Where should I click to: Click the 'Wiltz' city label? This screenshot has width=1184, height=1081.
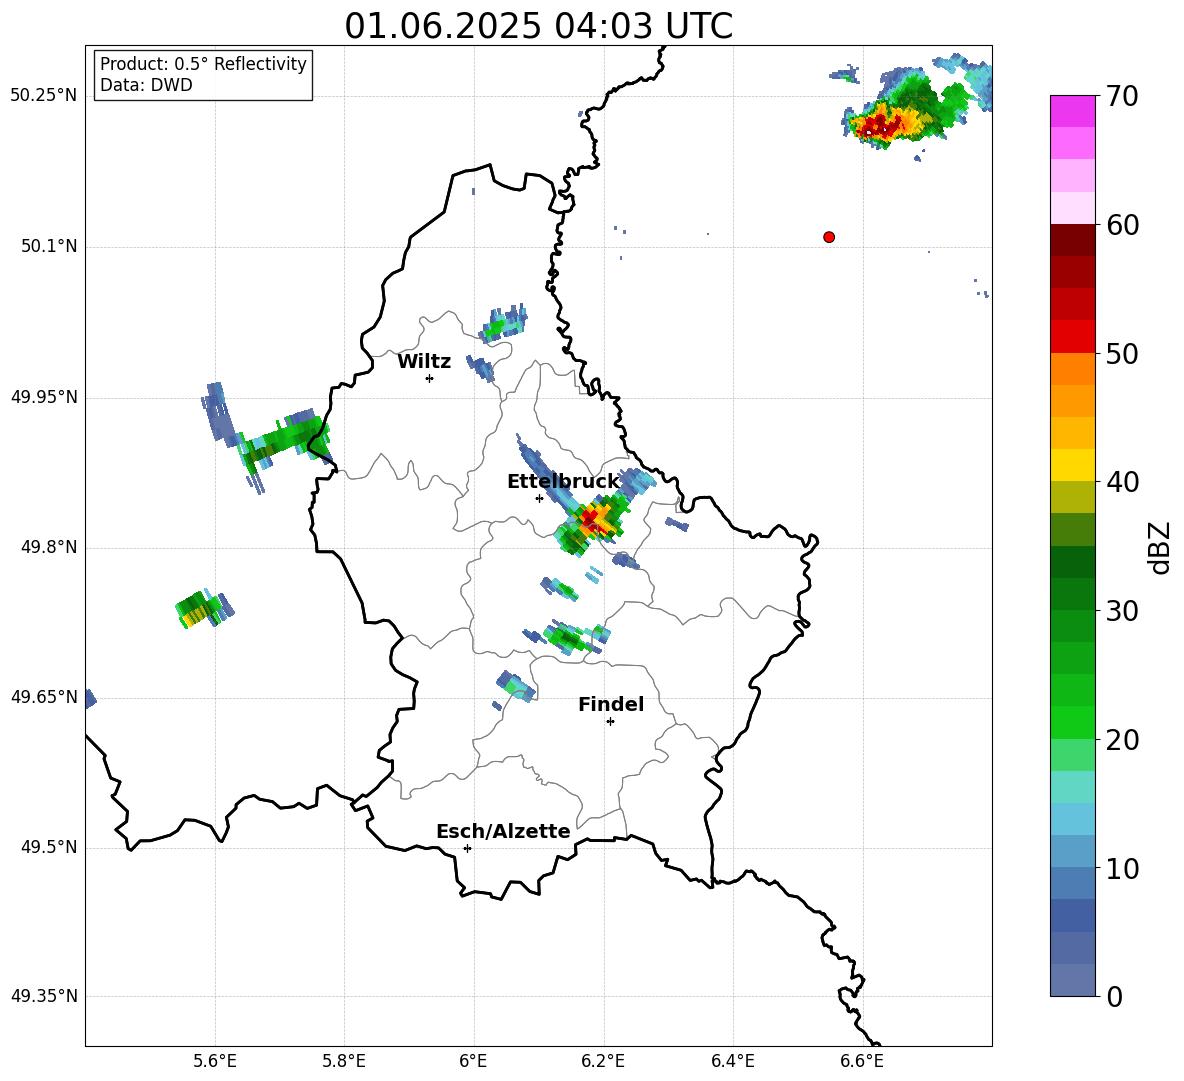[424, 362]
